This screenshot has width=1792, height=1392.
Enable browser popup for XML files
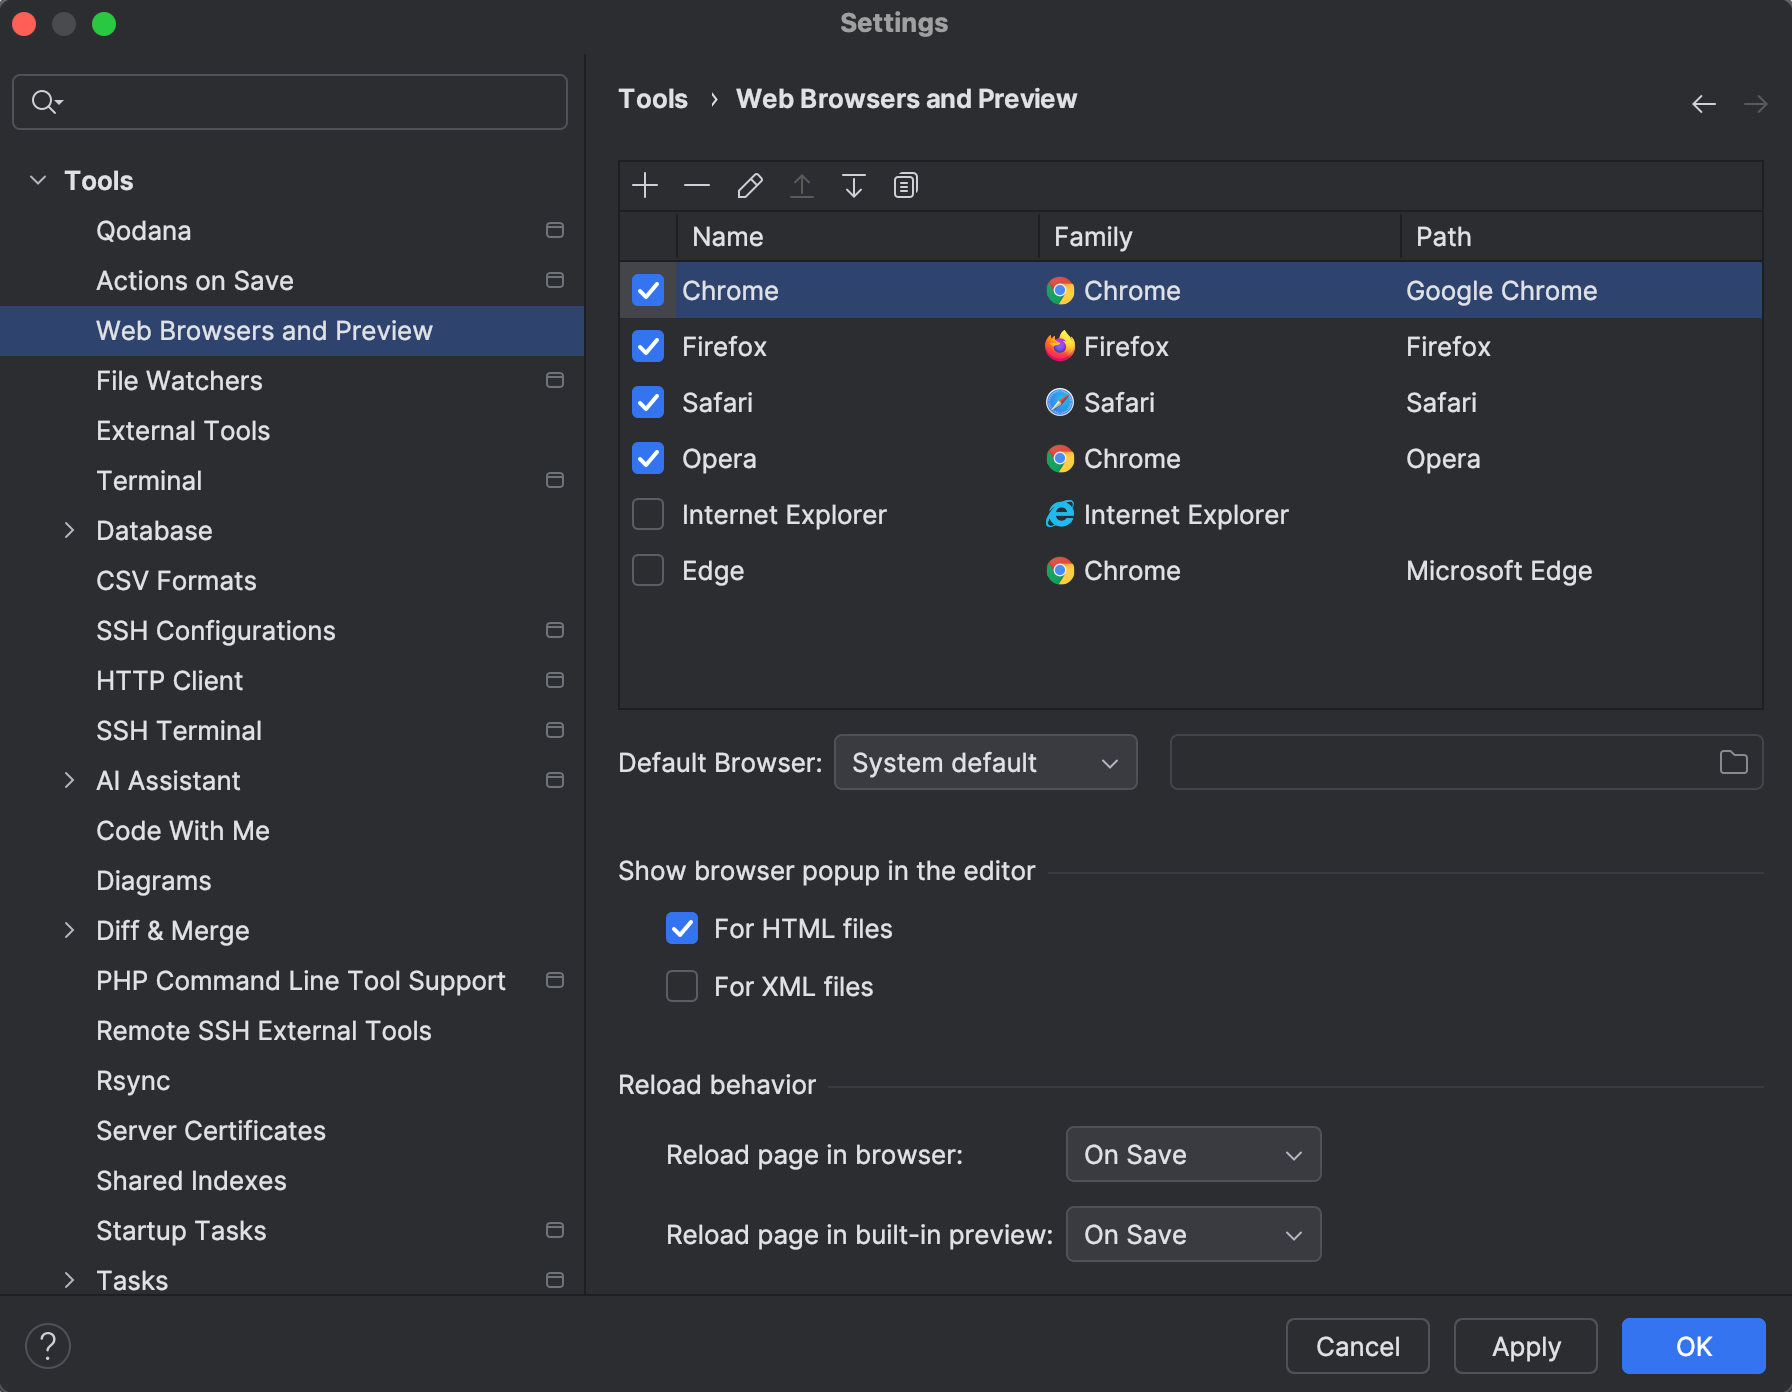coord(681,986)
